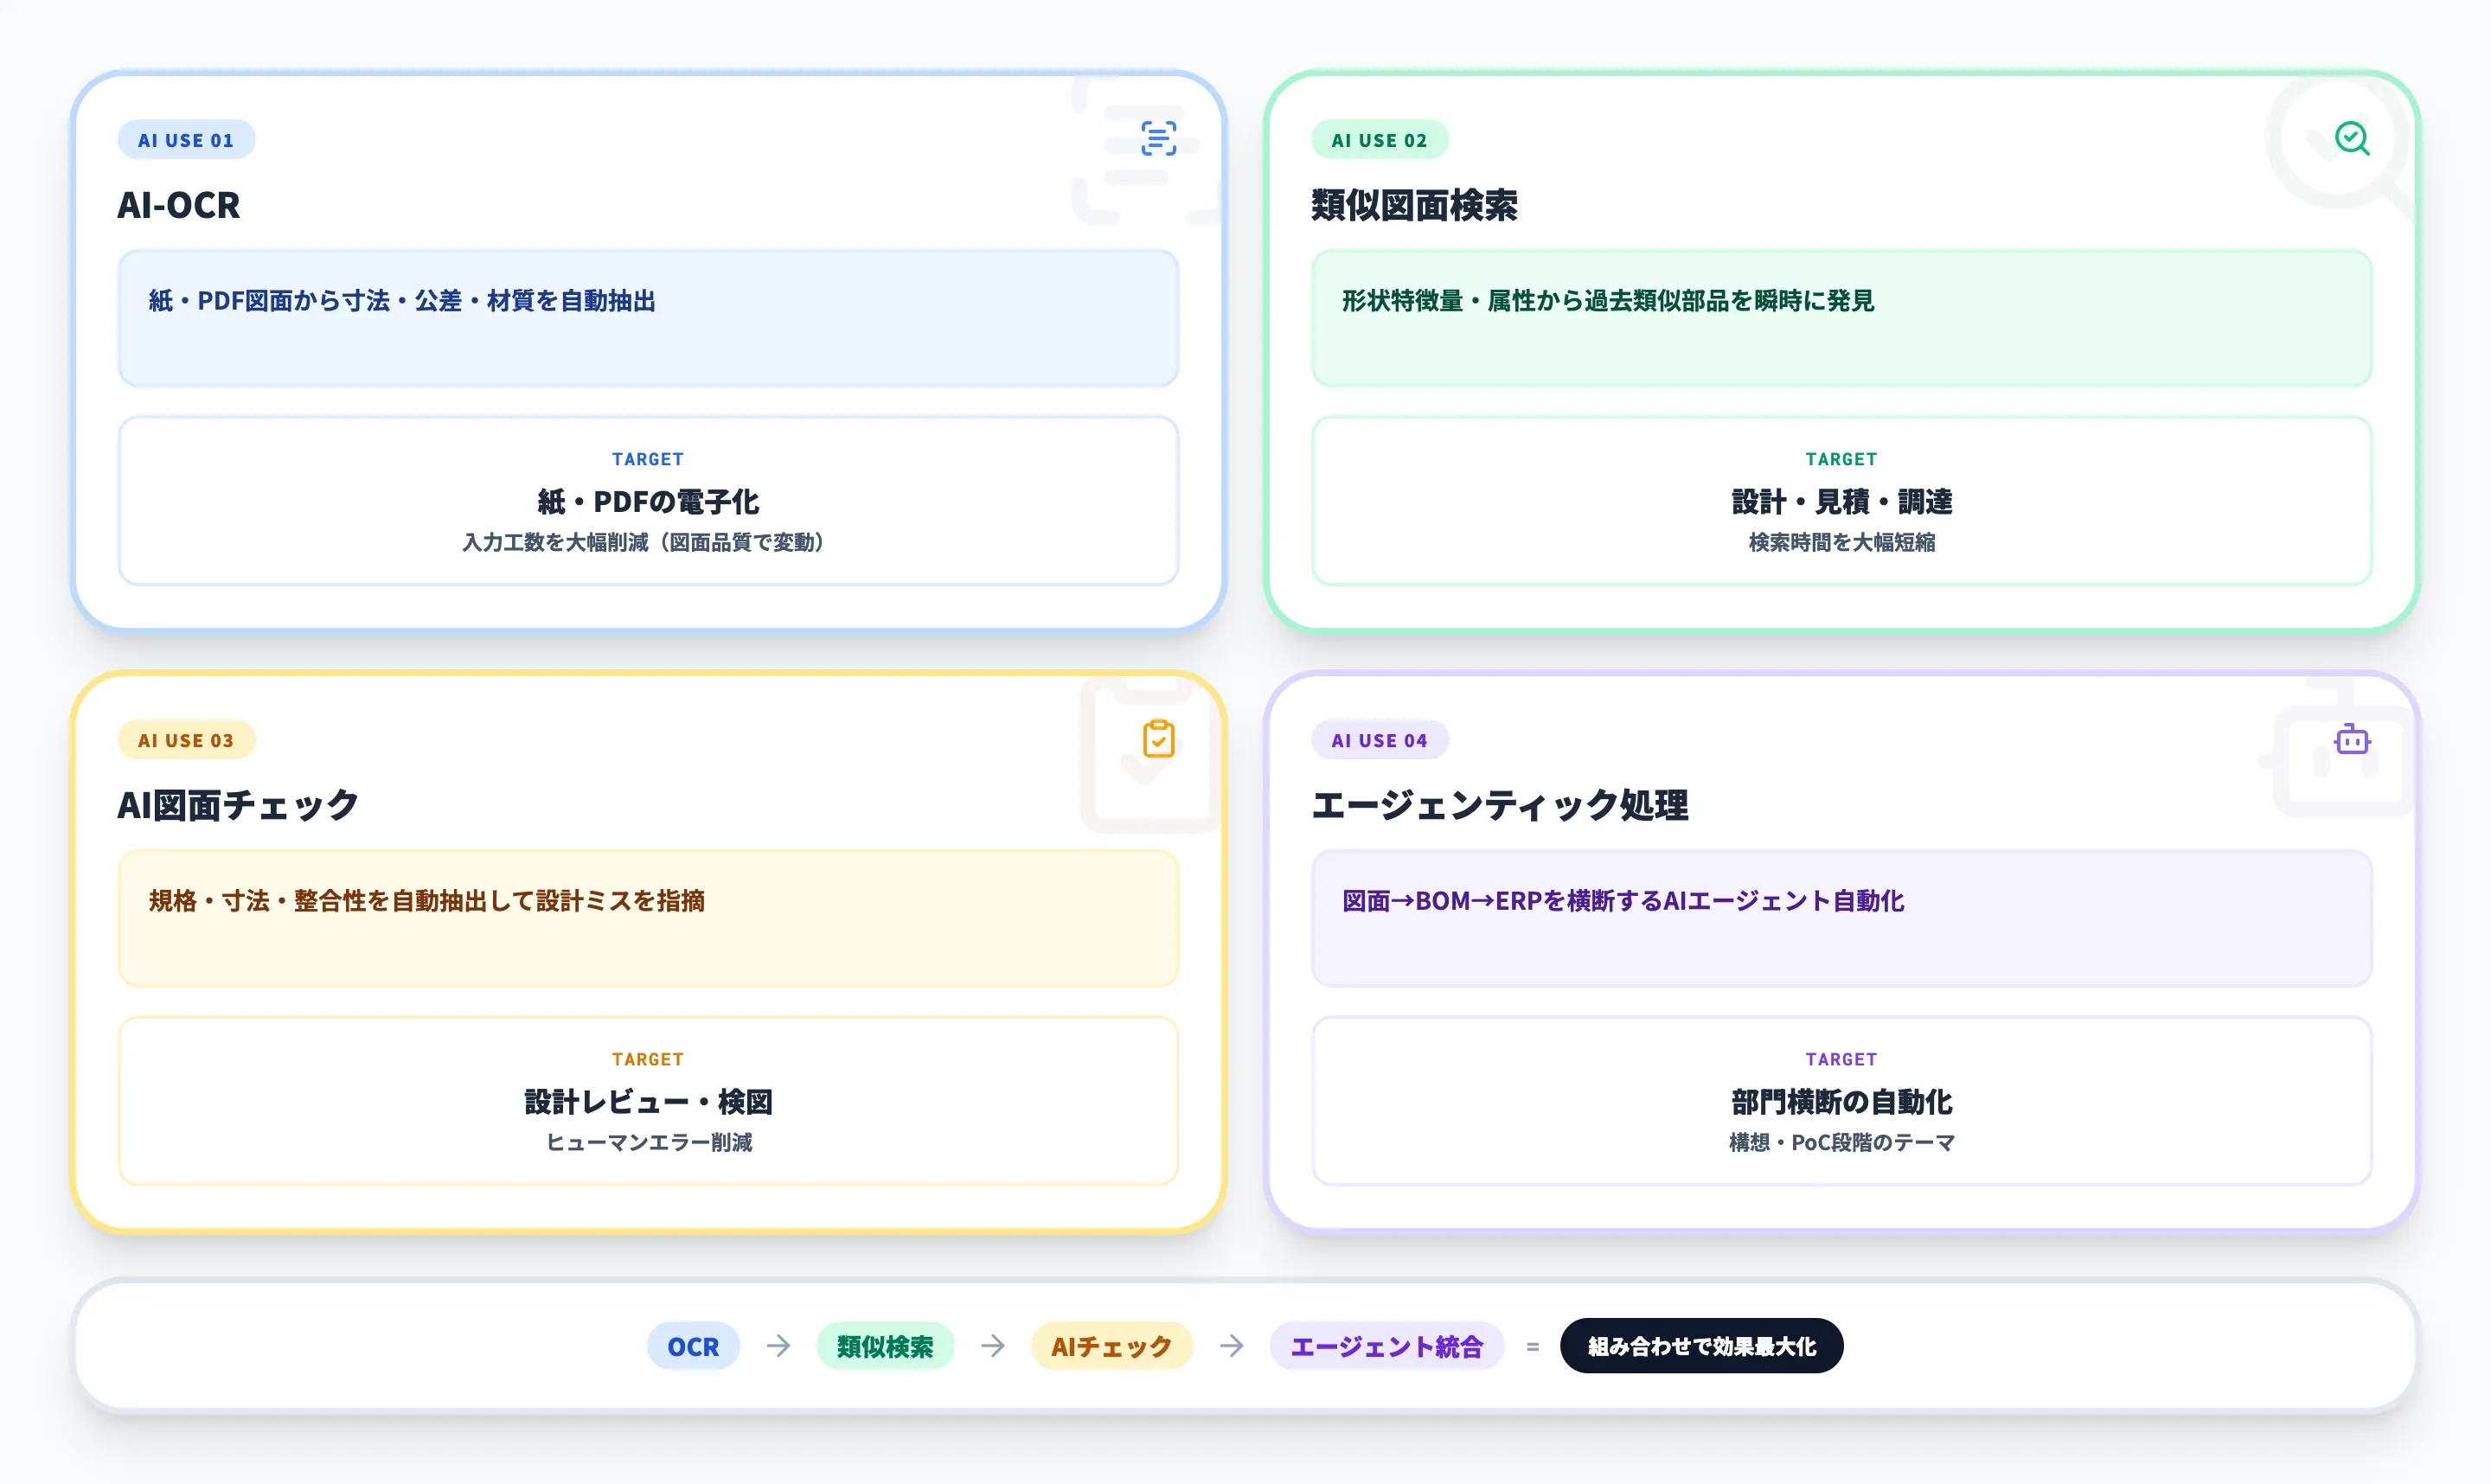The height and width of the screenshot is (1484, 2491).
Task: Select the AI USE 03 badge
Action: (186, 740)
